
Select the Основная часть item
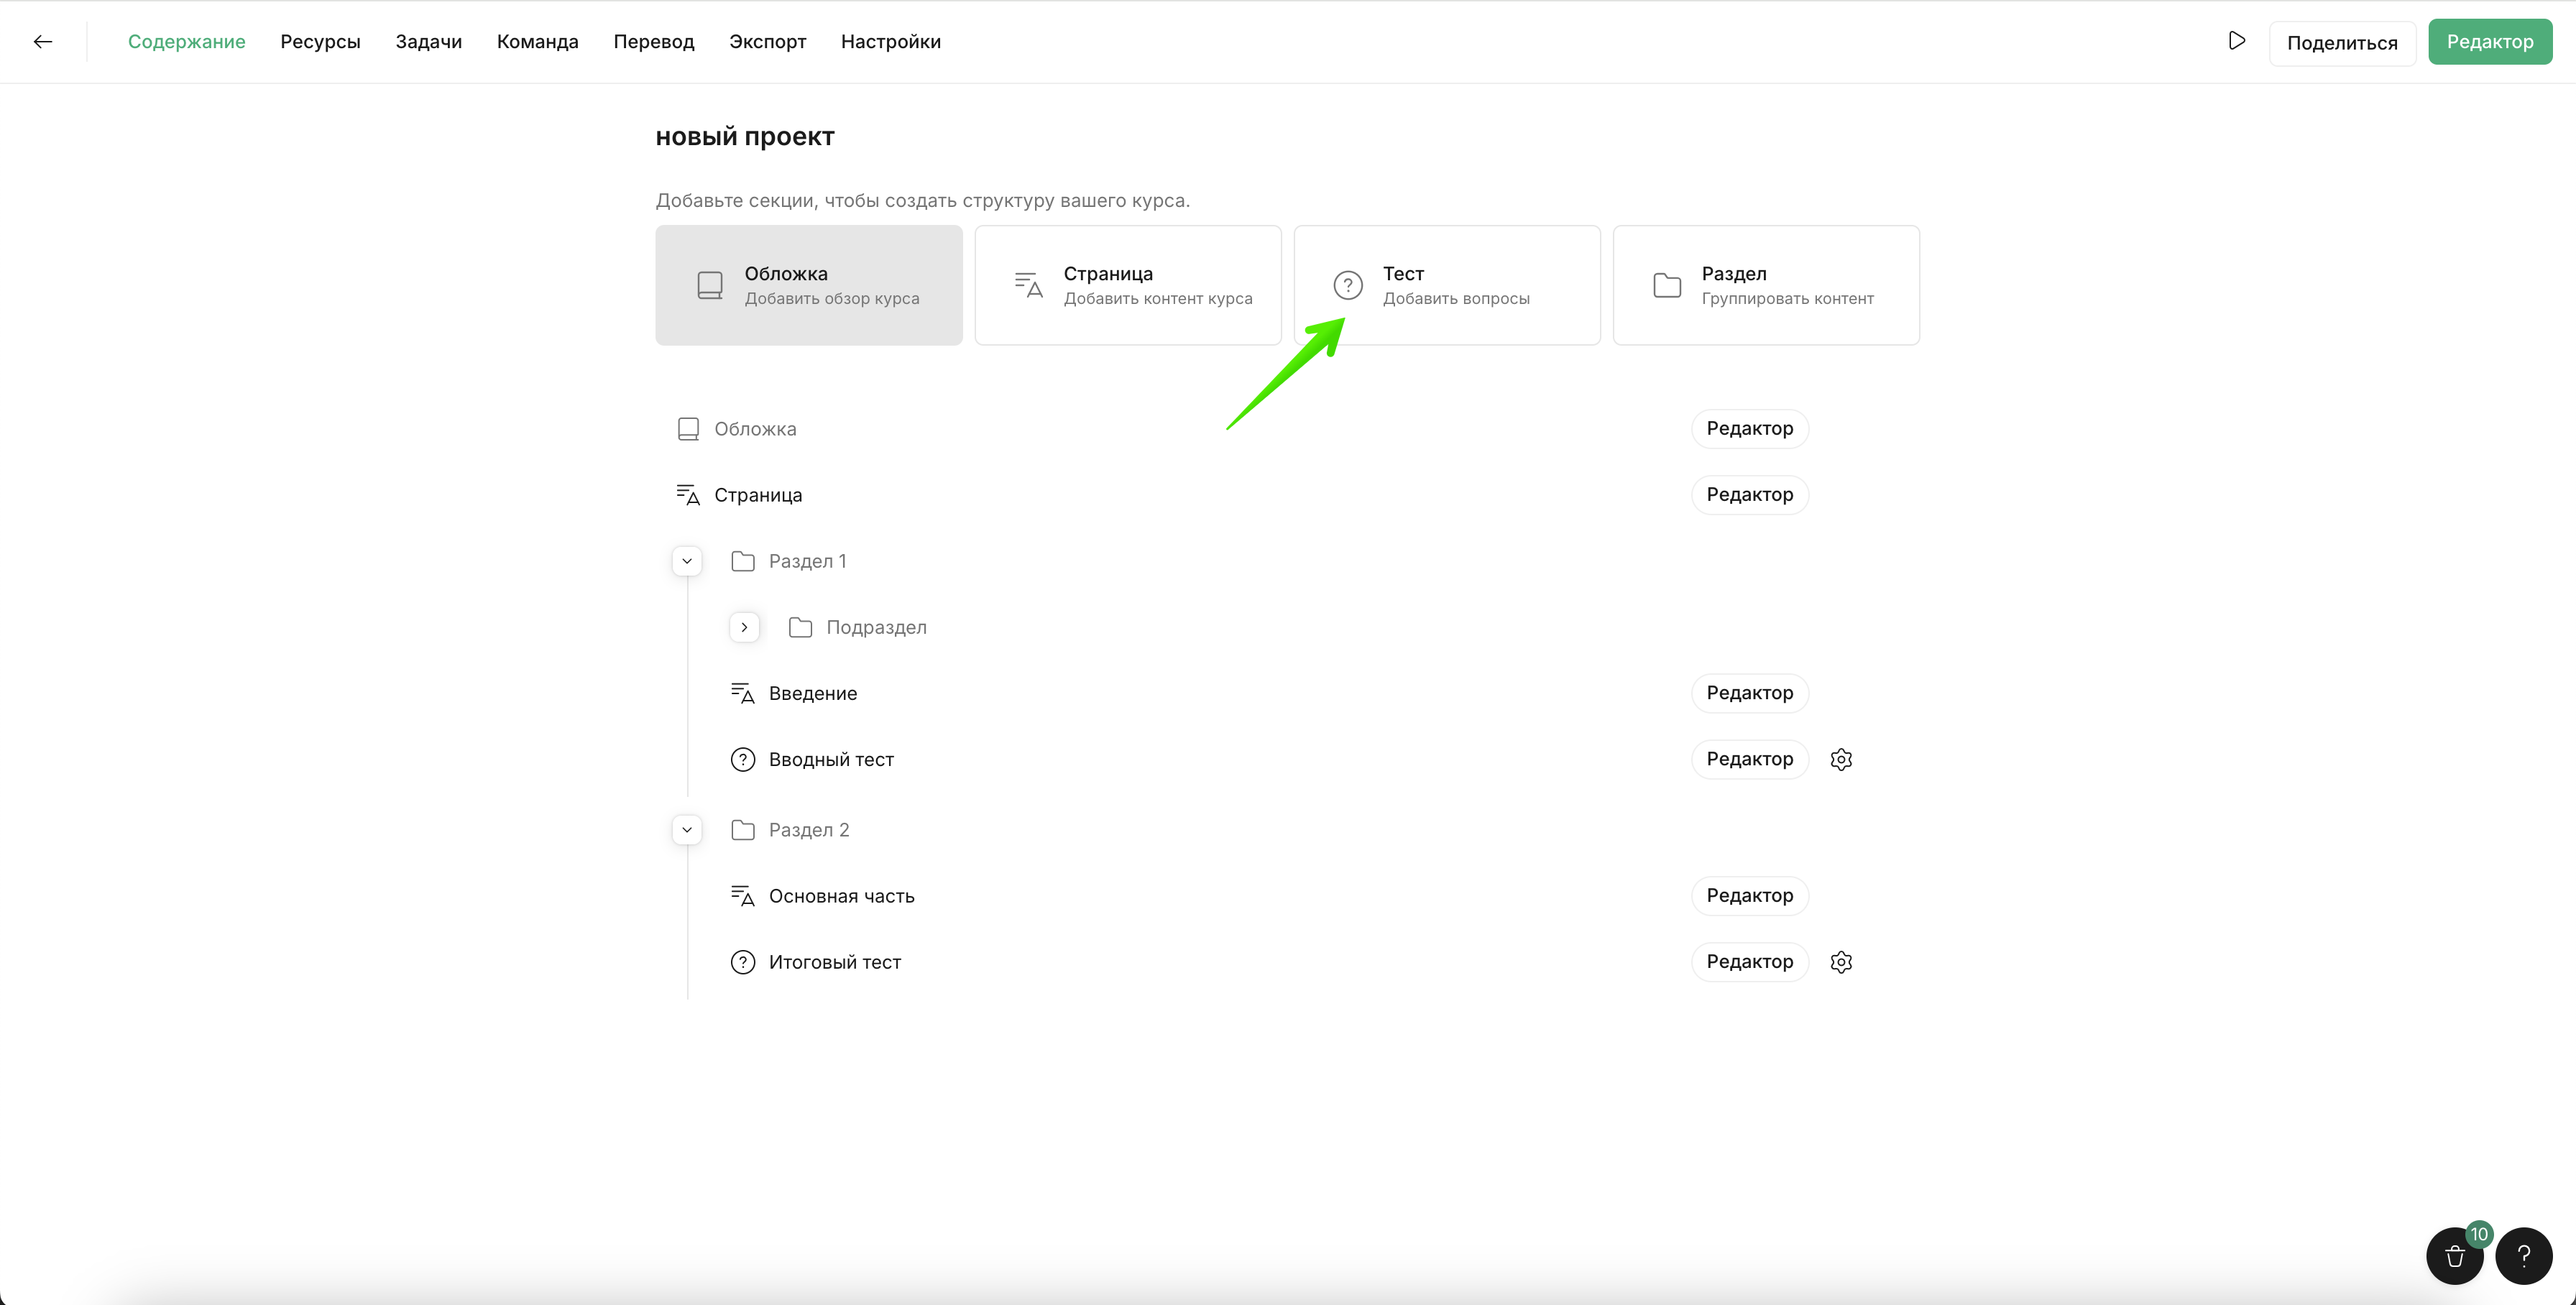841,896
